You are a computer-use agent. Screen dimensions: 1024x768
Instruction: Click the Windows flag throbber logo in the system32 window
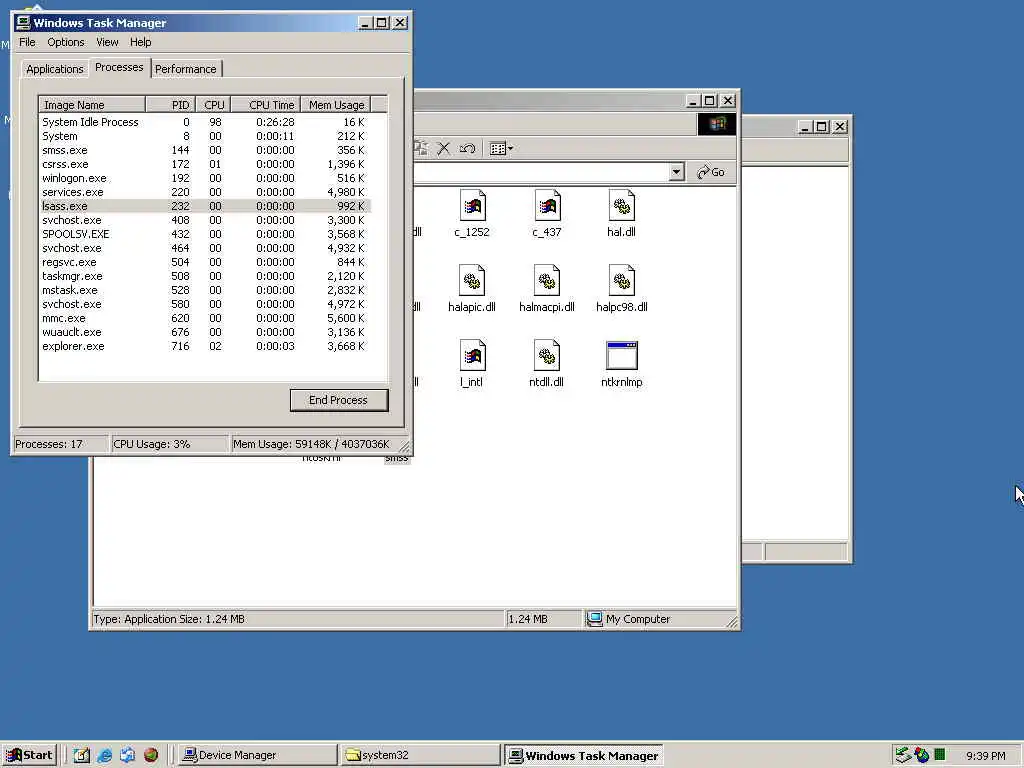coord(716,124)
